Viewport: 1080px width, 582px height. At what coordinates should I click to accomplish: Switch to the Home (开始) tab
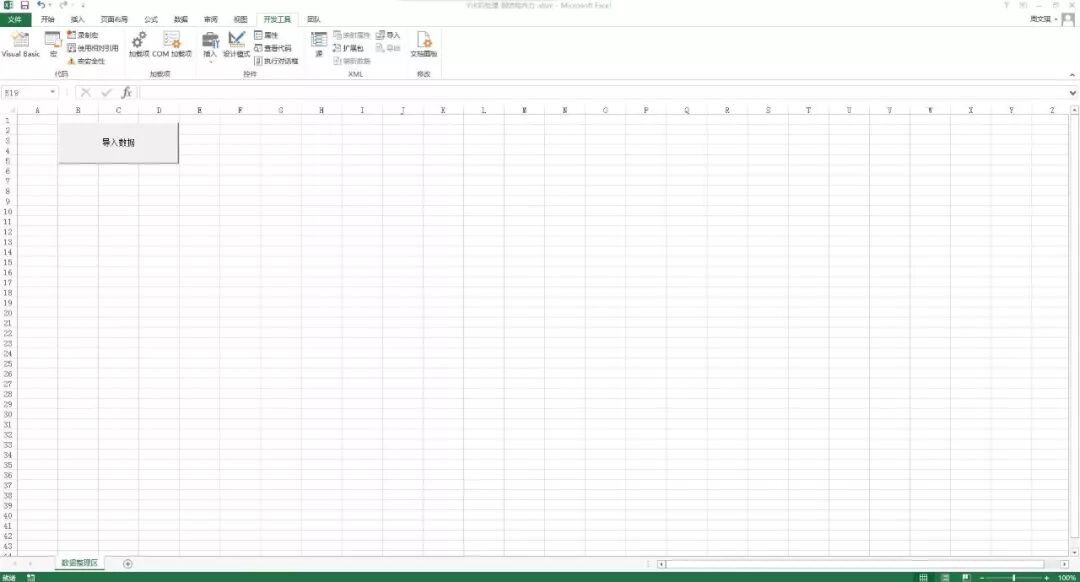(48, 19)
